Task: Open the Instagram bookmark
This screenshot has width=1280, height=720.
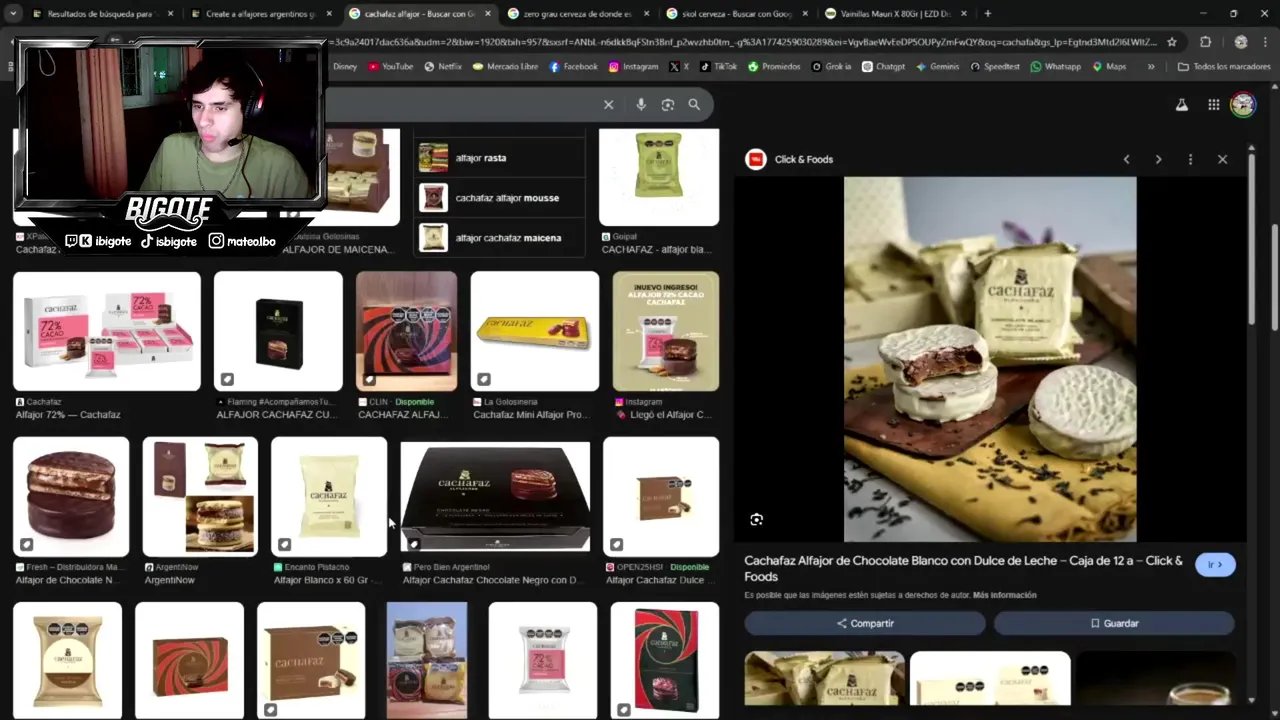Action: tap(633, 67)
